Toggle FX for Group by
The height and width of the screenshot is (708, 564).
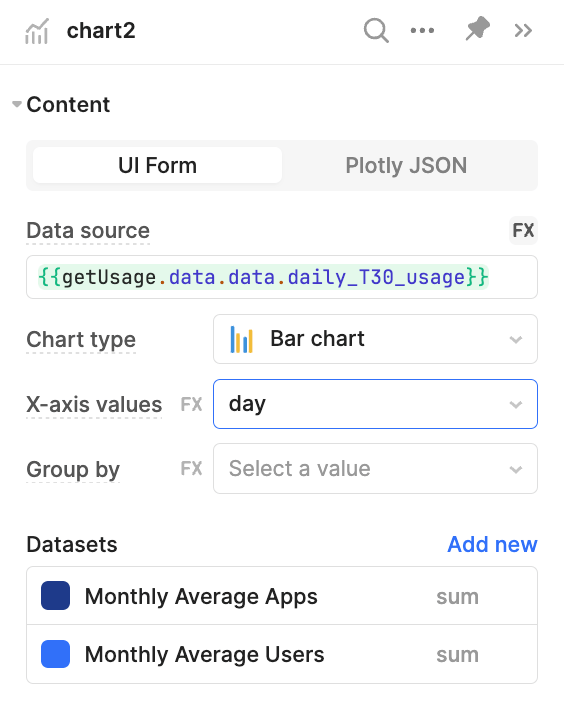tap(191, 469)
